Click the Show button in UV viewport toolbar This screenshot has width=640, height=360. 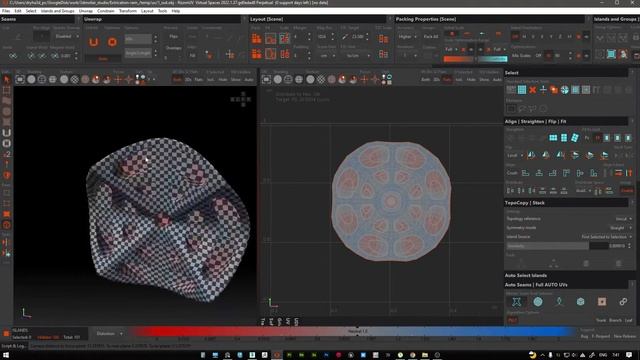click(x=484, y=80)
